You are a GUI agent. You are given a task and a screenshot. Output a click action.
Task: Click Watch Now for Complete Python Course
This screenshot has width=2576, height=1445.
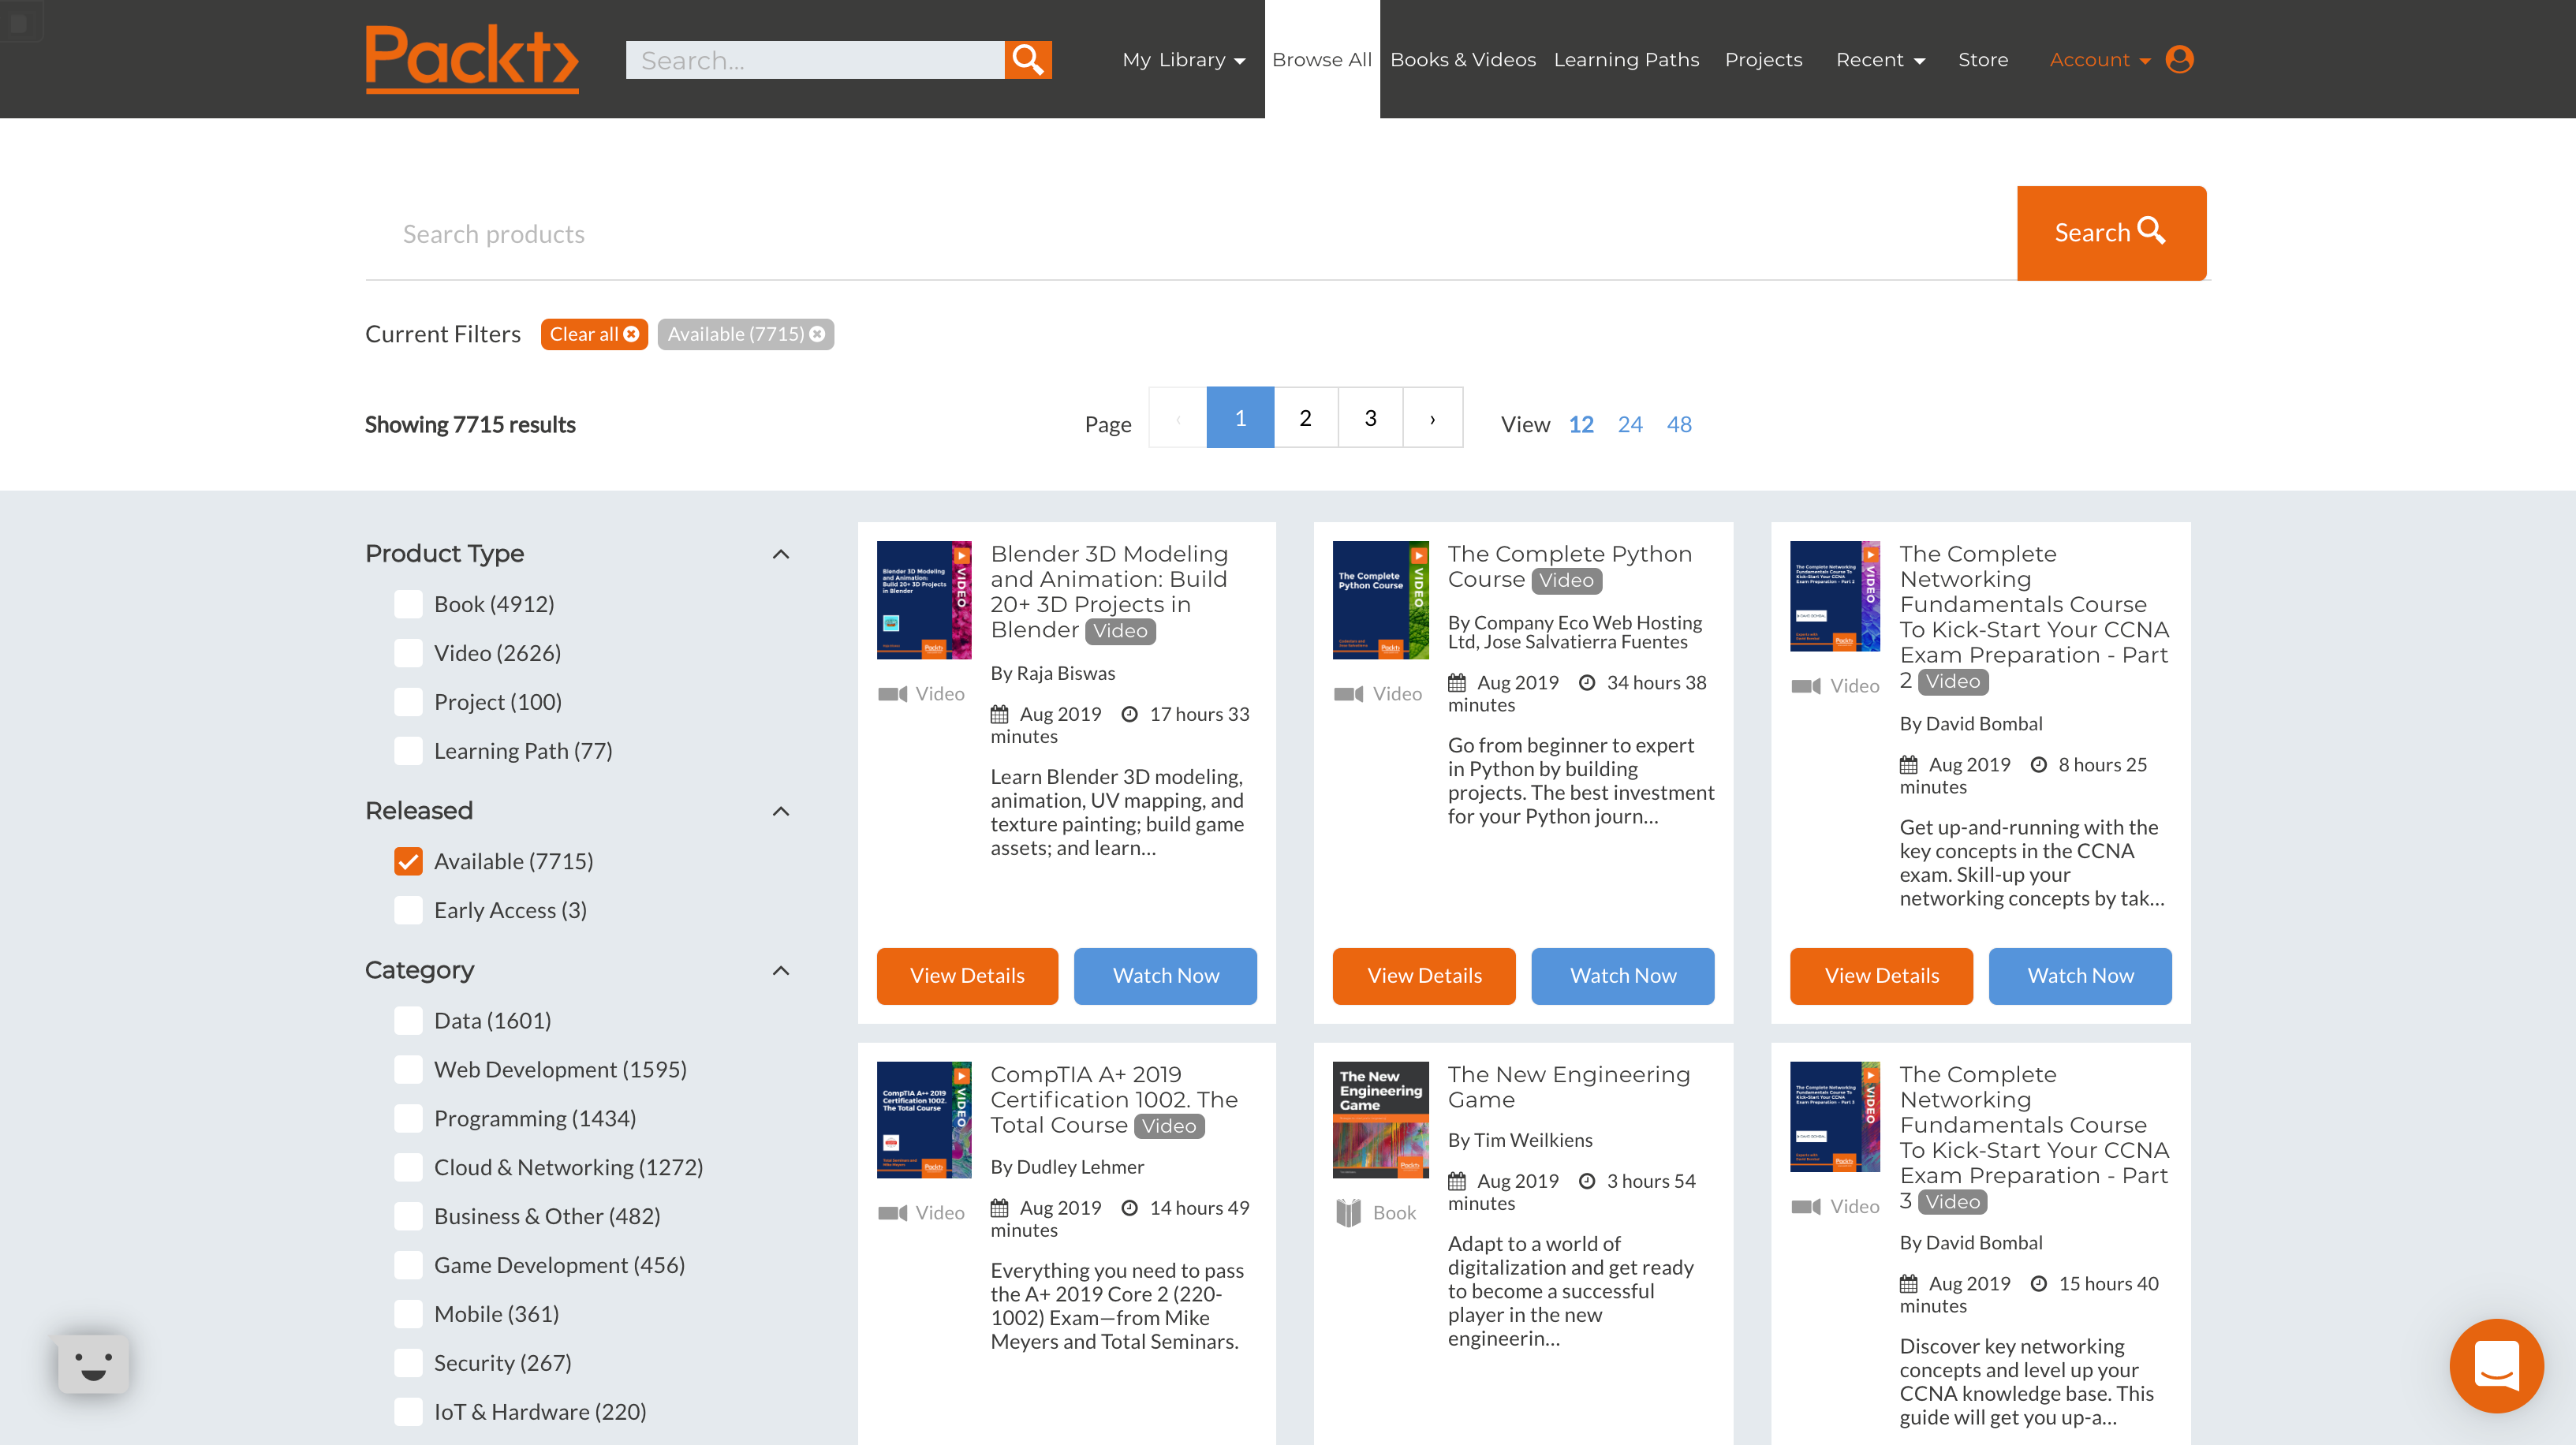(1622, 976)
